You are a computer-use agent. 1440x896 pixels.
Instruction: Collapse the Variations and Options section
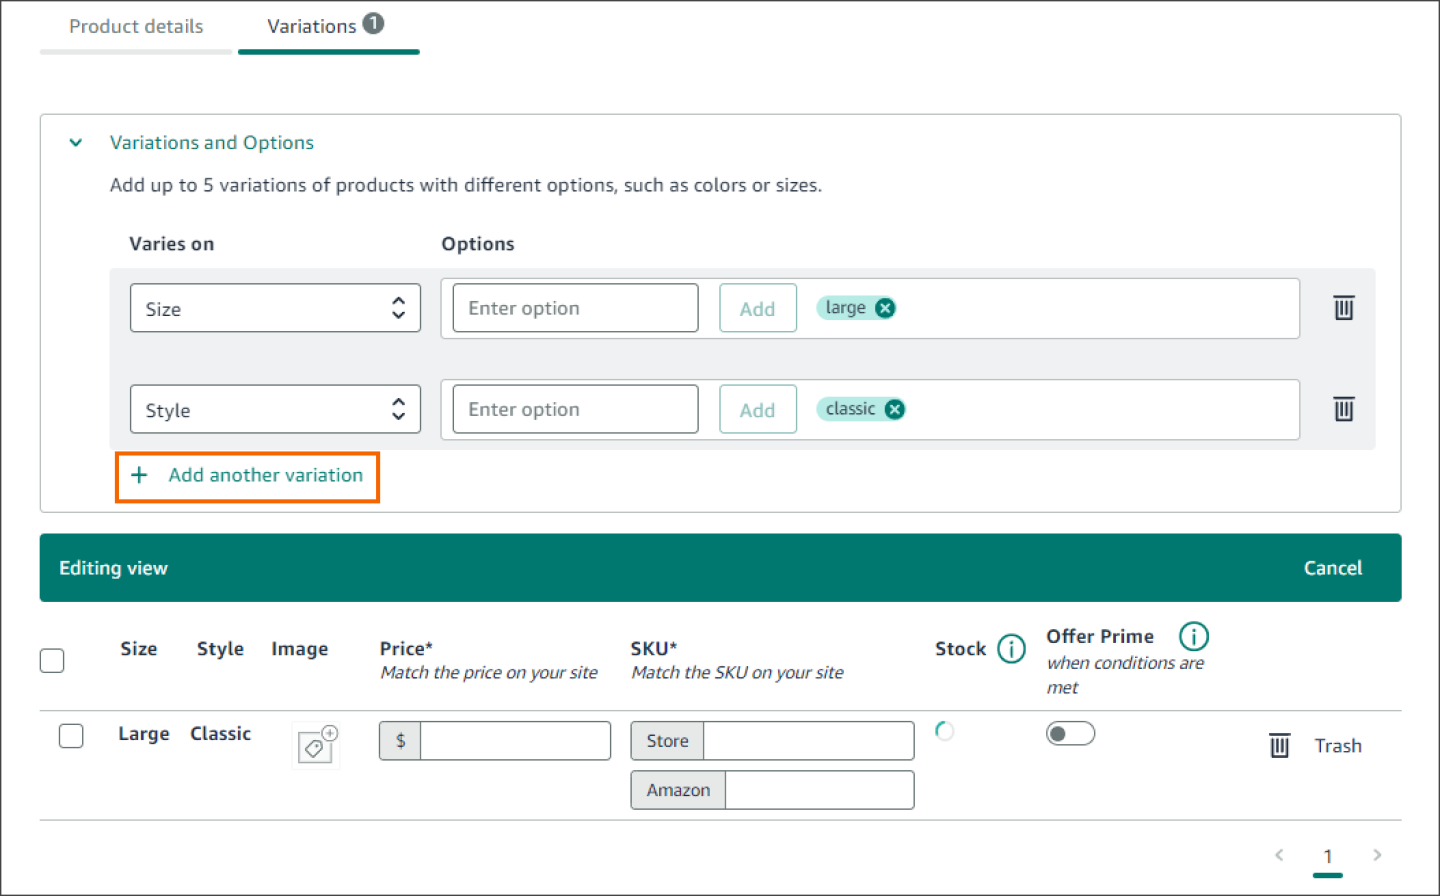coord(75,142)
